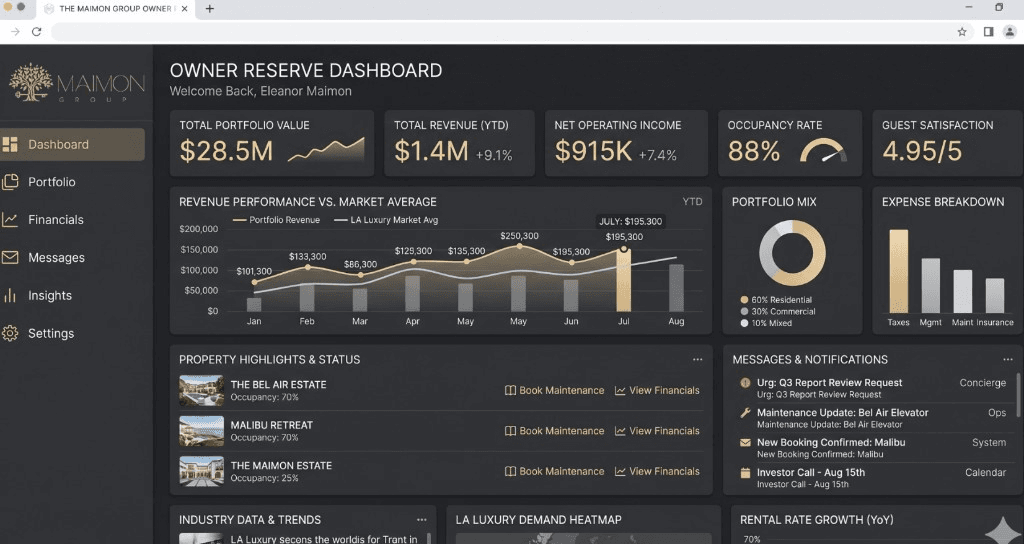Screen dimensions: 1024x544
Task: Open the browser profile avatar icon
Action: pyautogui.click(x=1010, y=31)
